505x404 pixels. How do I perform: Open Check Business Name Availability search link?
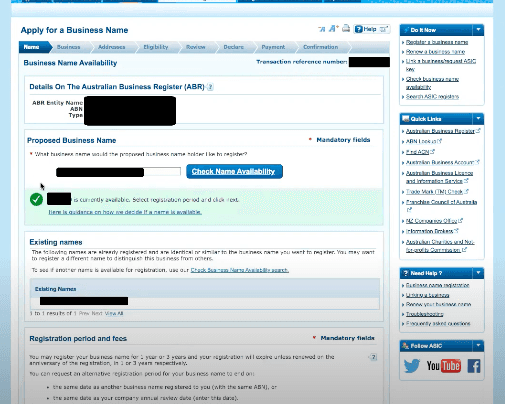click(x=240, y=270)
